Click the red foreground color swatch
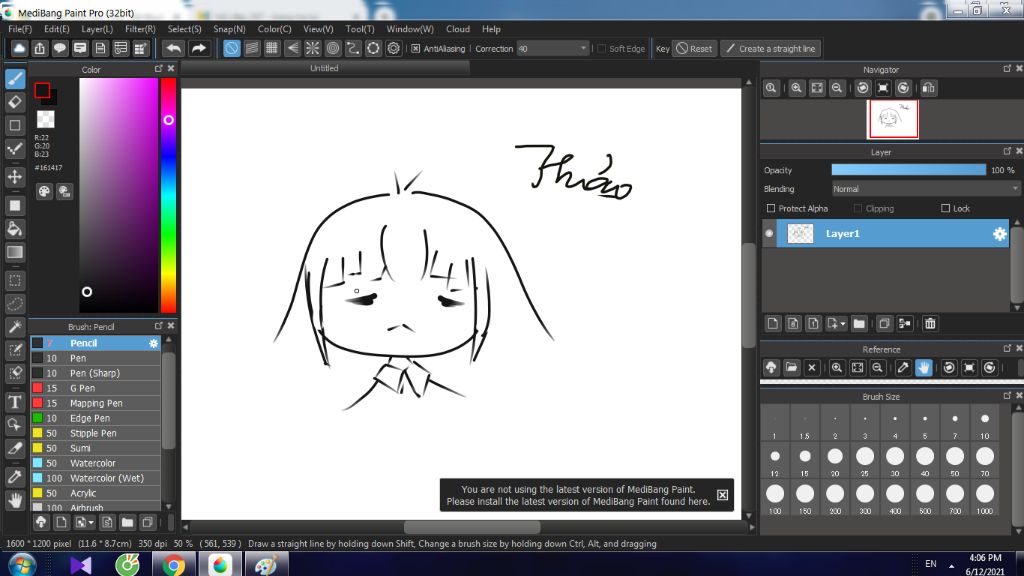The width and height of the screenshot is (1024, 576). (42, 91)
